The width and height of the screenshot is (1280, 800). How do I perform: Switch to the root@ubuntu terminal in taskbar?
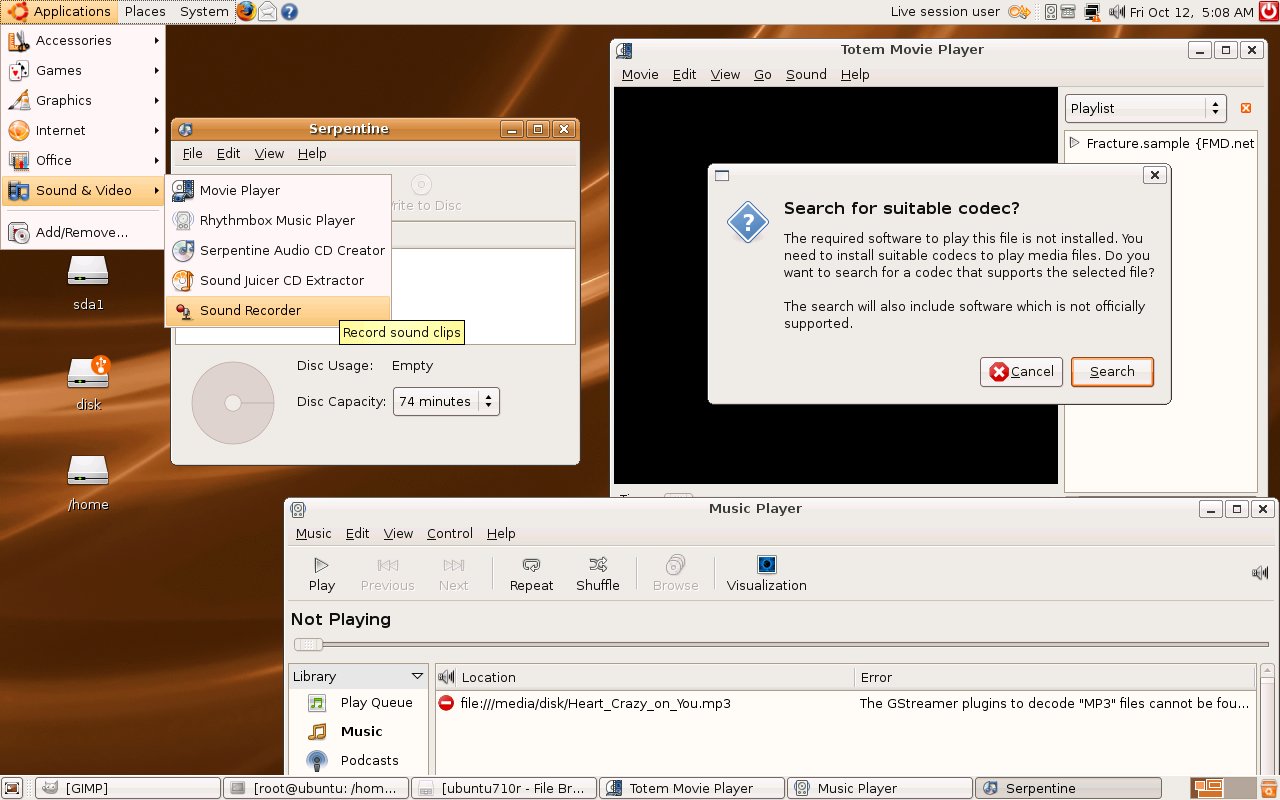(317, 788)
